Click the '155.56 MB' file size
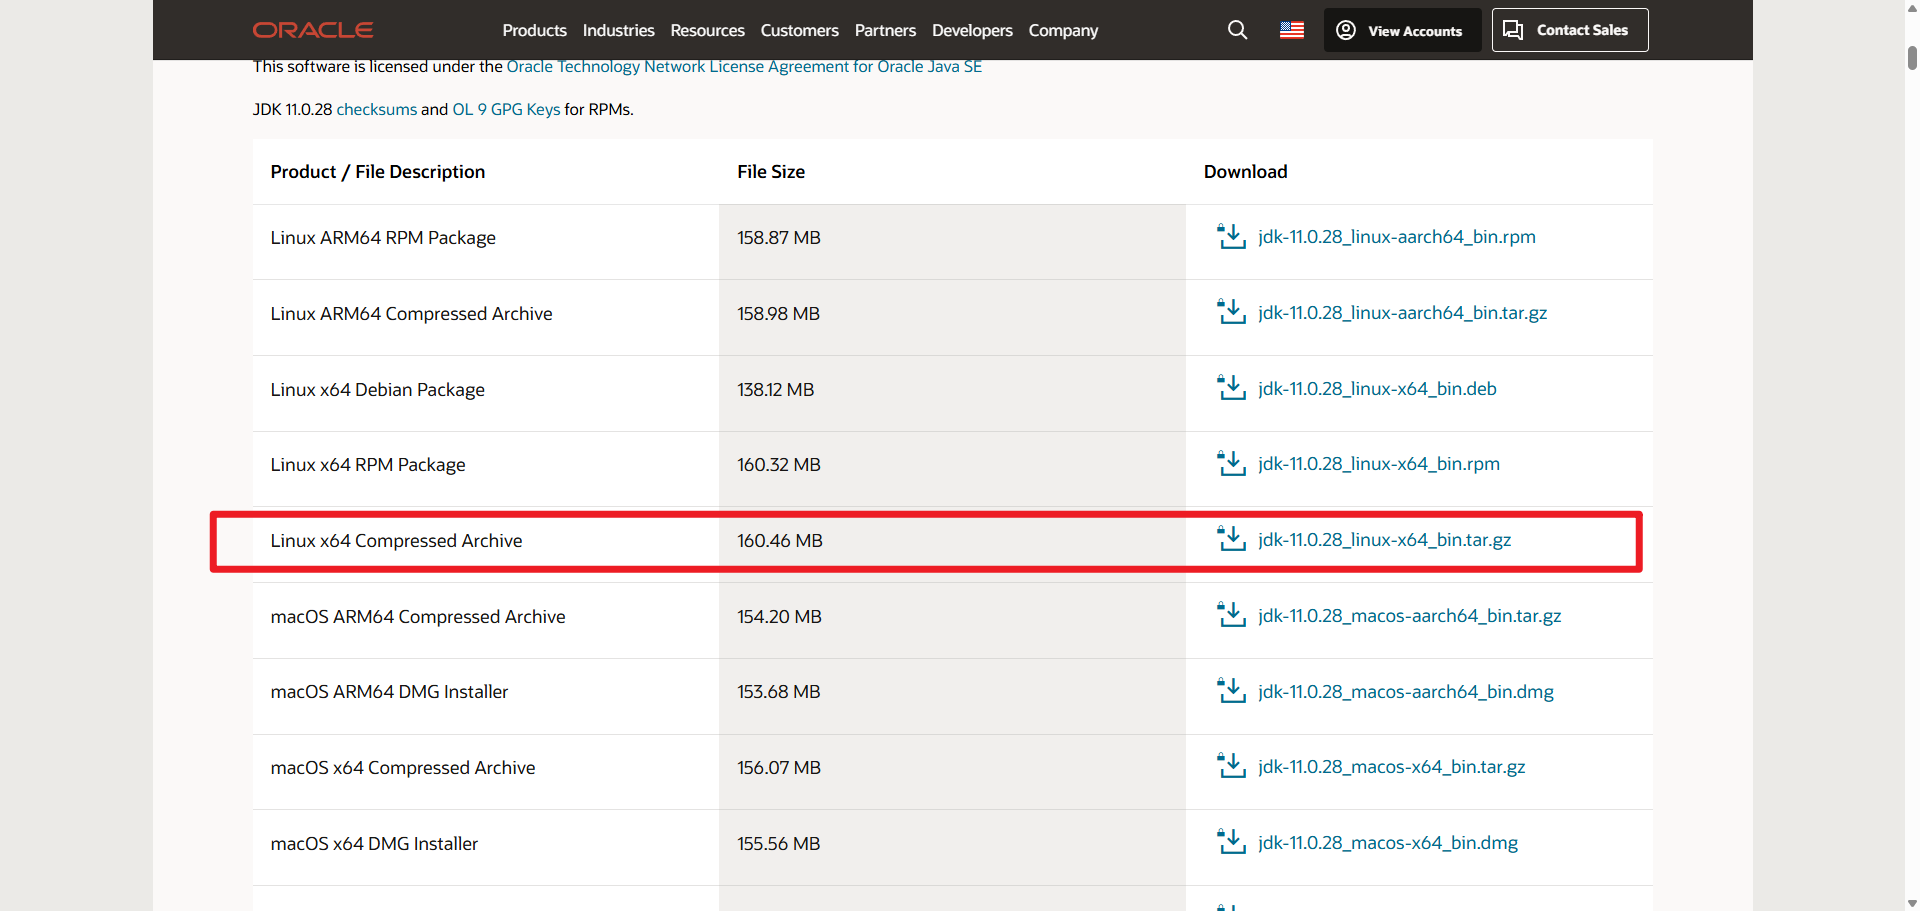This screenshot has width=1920, height=911. 779,844
